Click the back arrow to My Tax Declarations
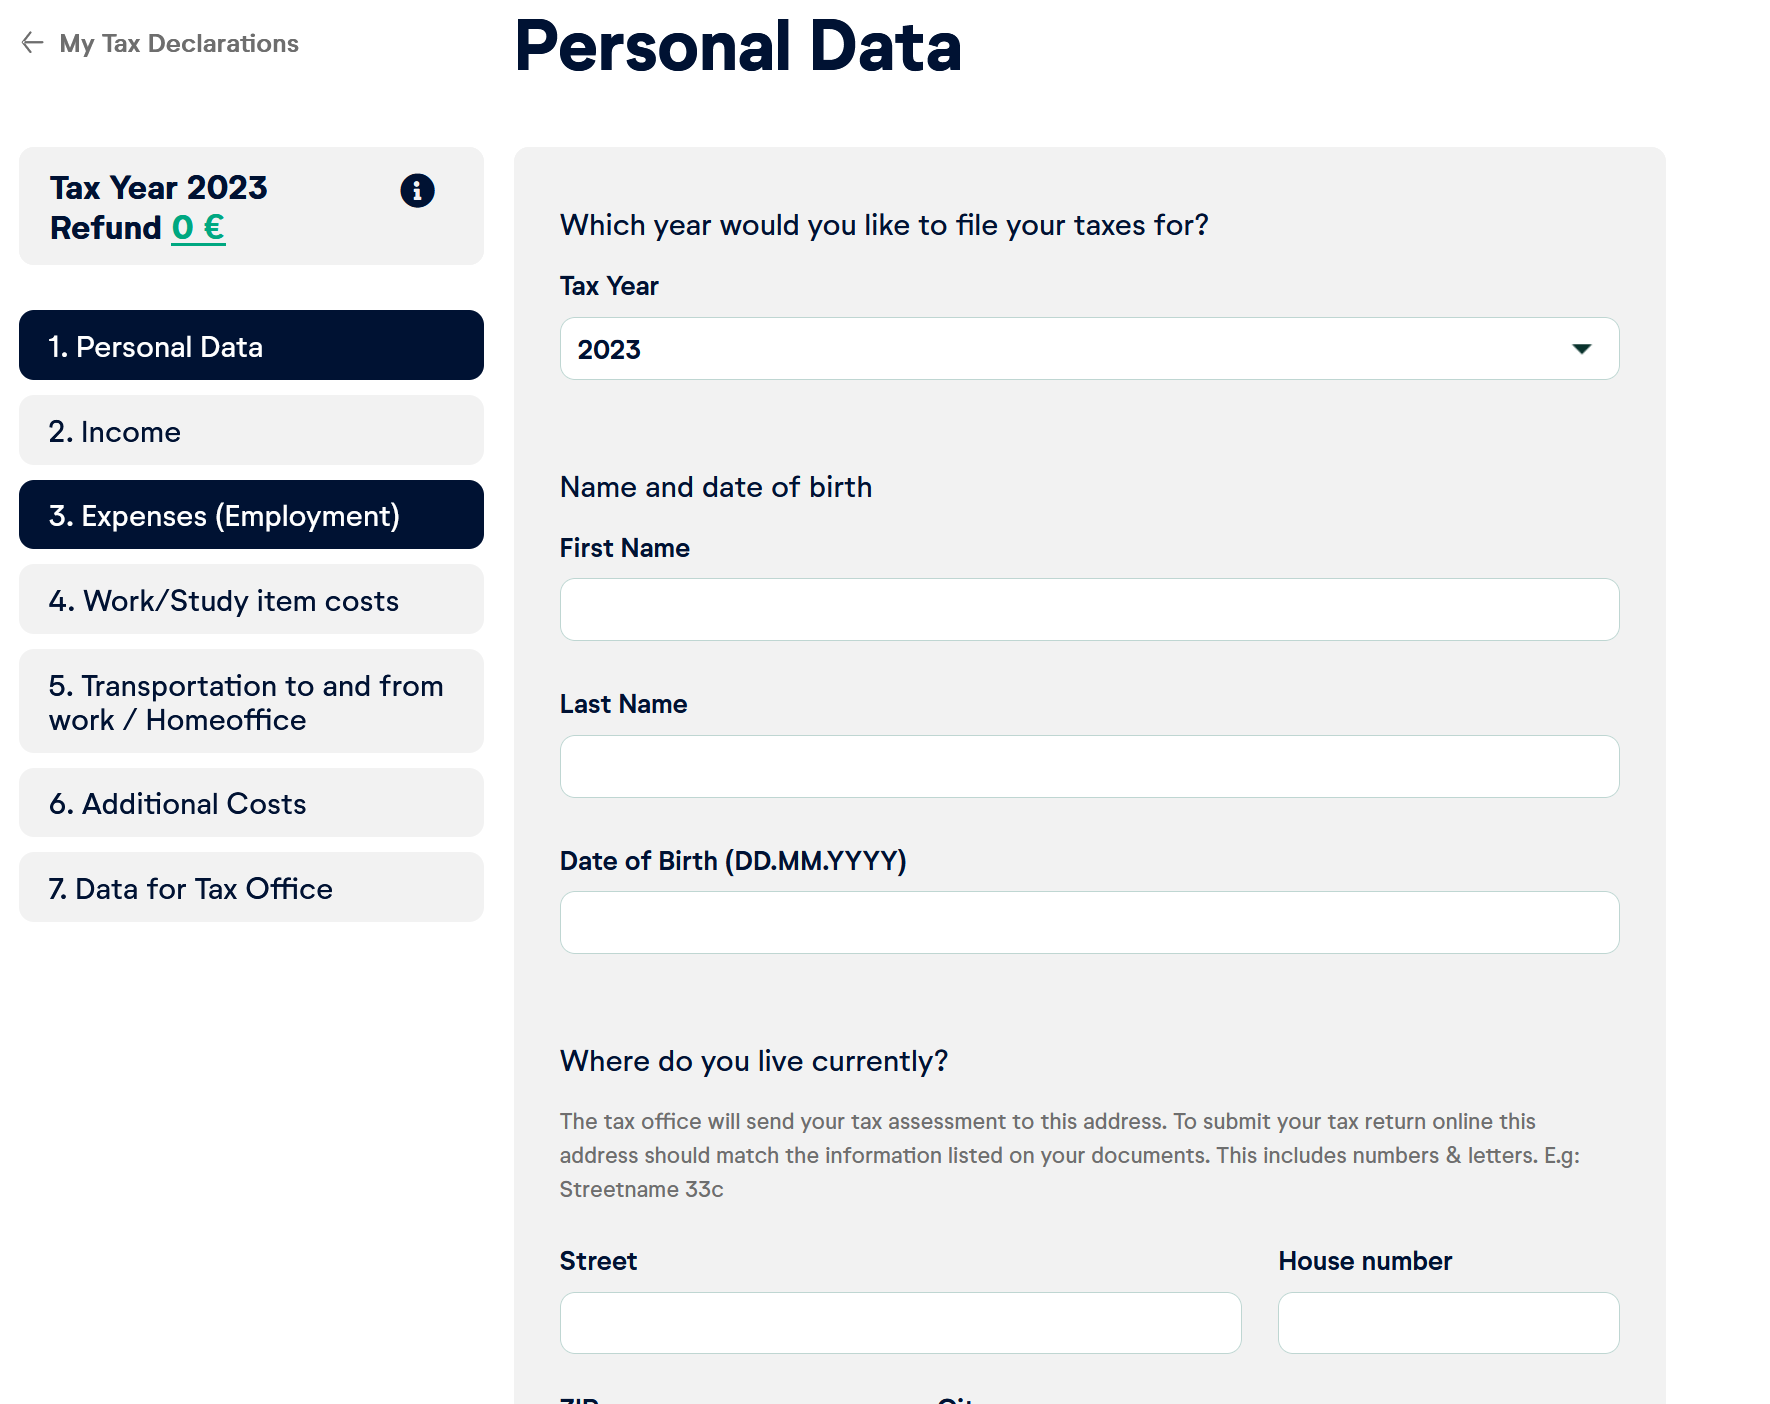 coord(31,43)
